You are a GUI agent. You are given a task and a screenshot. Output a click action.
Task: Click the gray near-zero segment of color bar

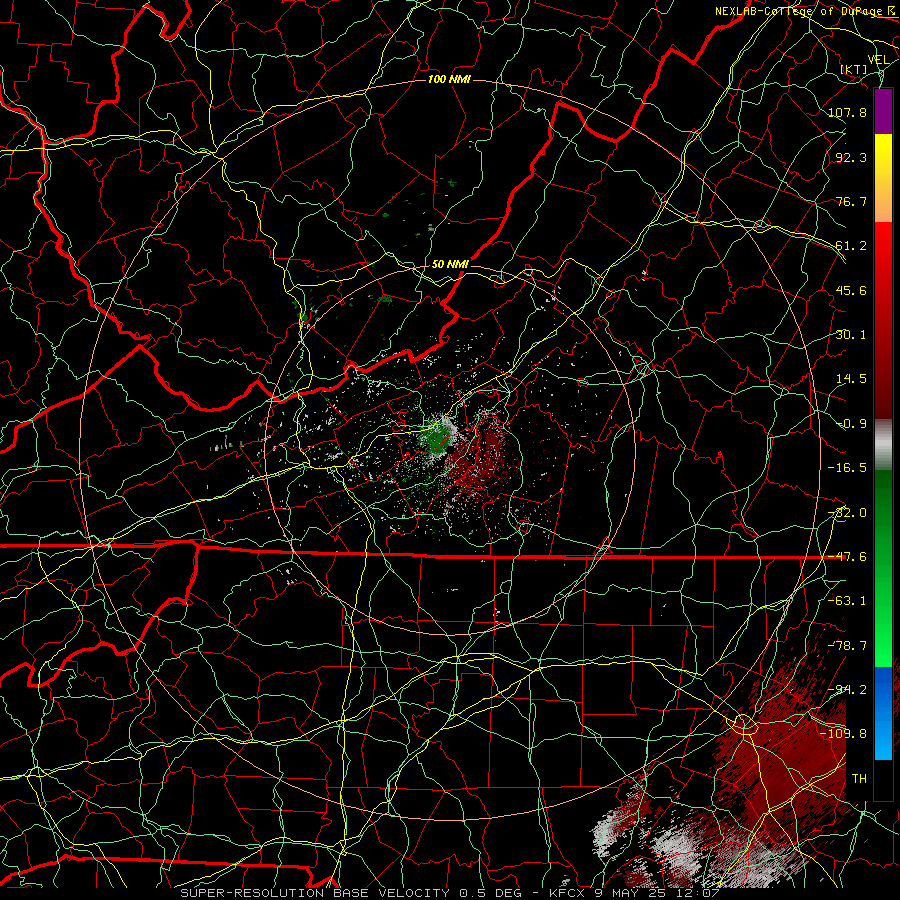point(883,444)
